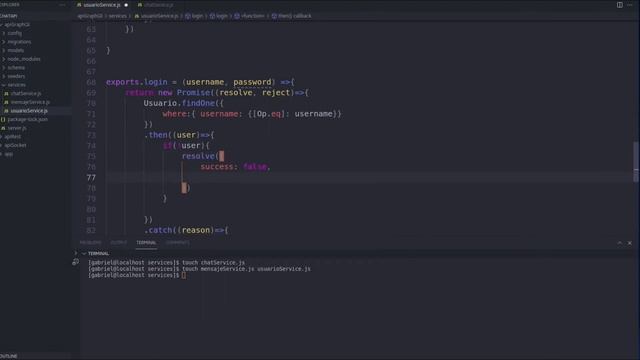Select the TERMINAL panel tab
Image resolution: width=640 pixels, height=360 pixels.
[146, 242]
